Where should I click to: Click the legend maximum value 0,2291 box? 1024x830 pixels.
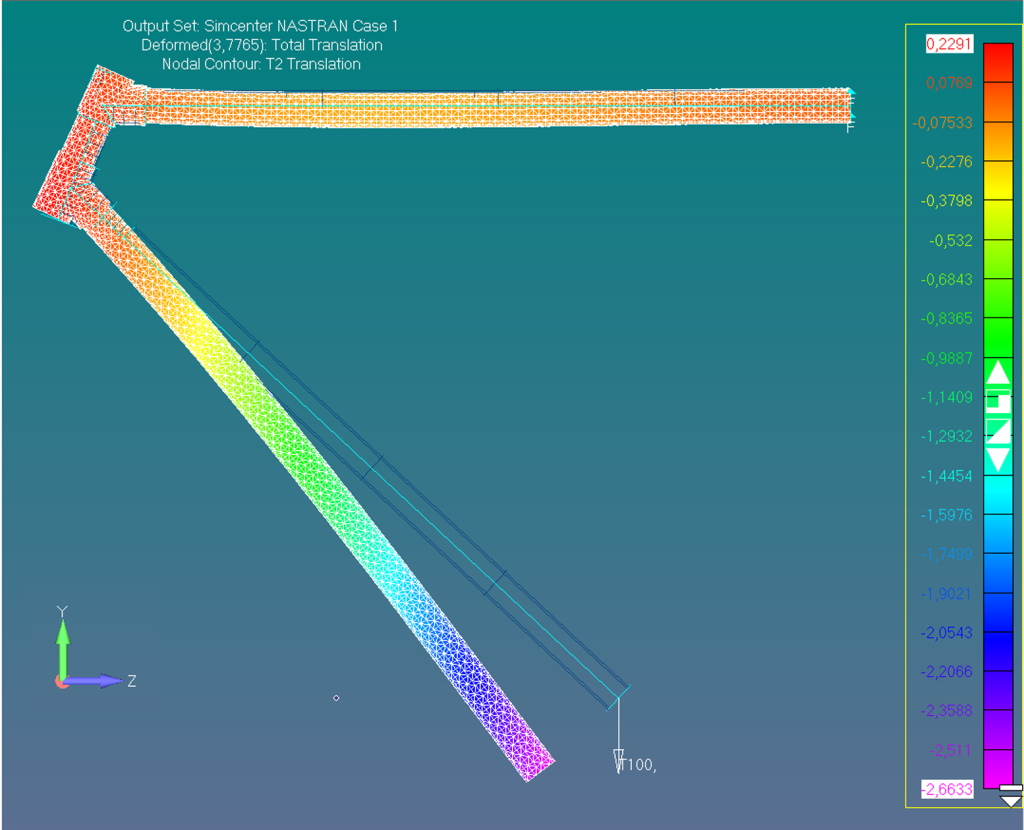click(942, 44)
